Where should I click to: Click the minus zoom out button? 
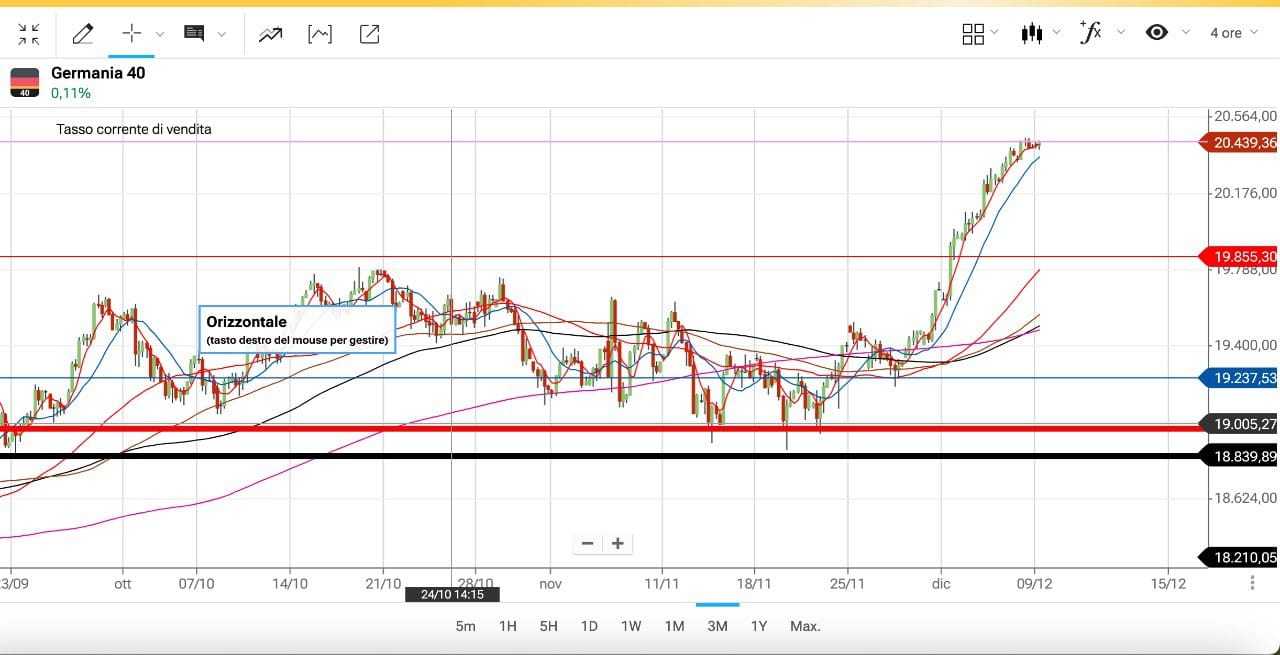pyautogui.click(x=588, y=543)
